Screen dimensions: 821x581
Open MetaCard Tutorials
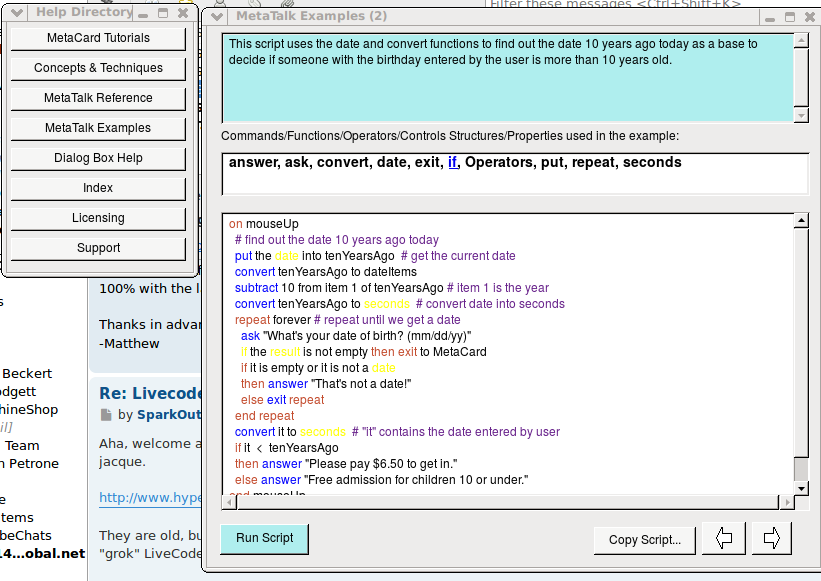click(98, 38)
